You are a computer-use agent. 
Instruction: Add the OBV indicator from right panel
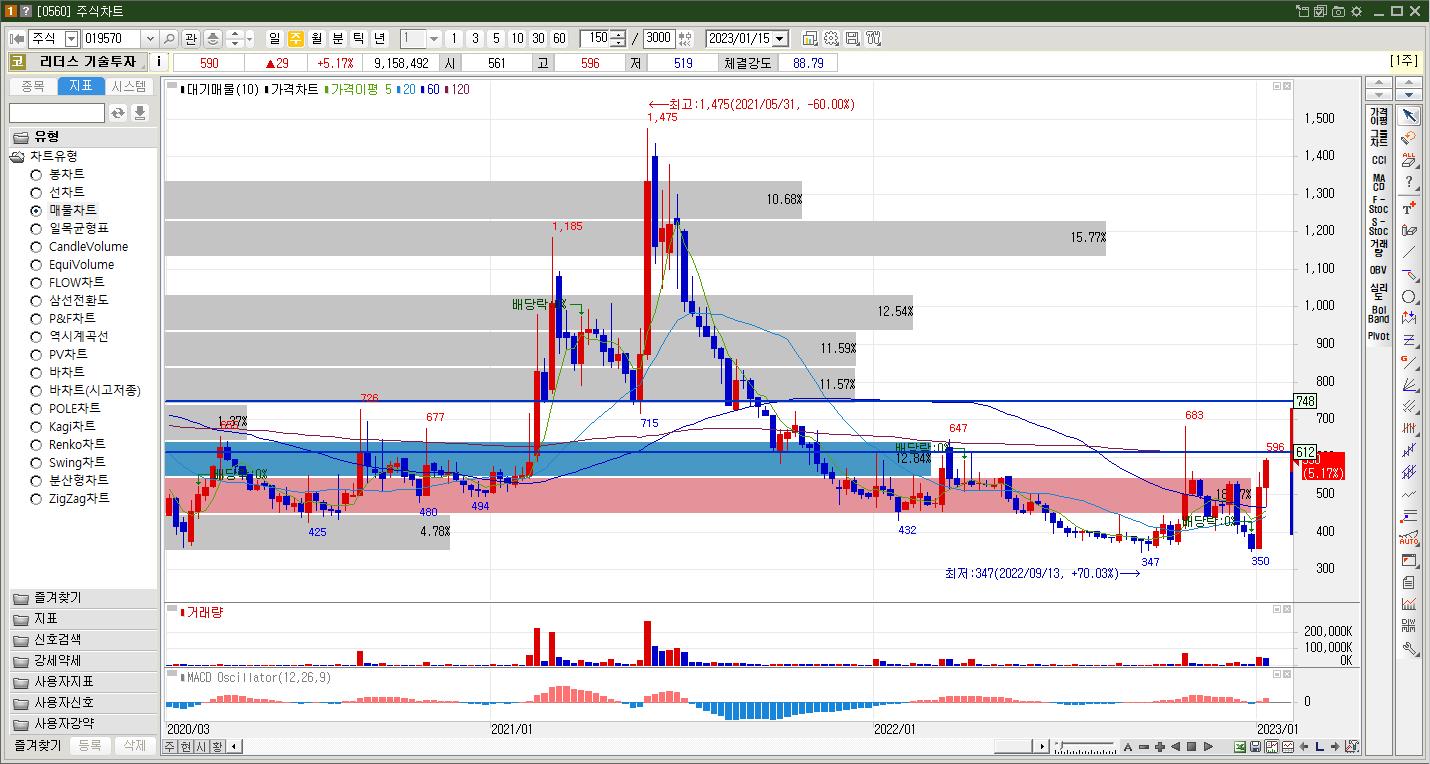tap(1379, 270)
